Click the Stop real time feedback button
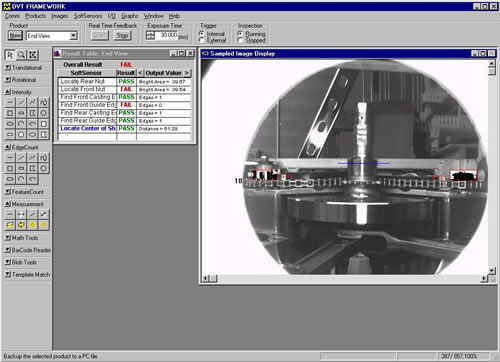Image resolution: width=500 pixels, height=362 pixels. [122, 35]
